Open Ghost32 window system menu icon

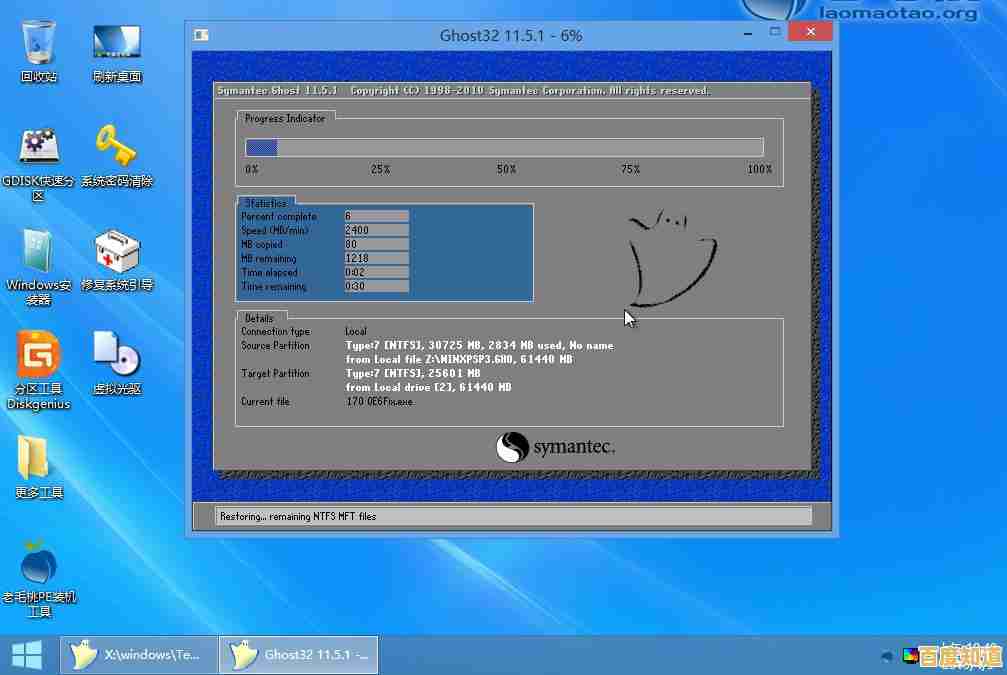(x=201, y=35)
